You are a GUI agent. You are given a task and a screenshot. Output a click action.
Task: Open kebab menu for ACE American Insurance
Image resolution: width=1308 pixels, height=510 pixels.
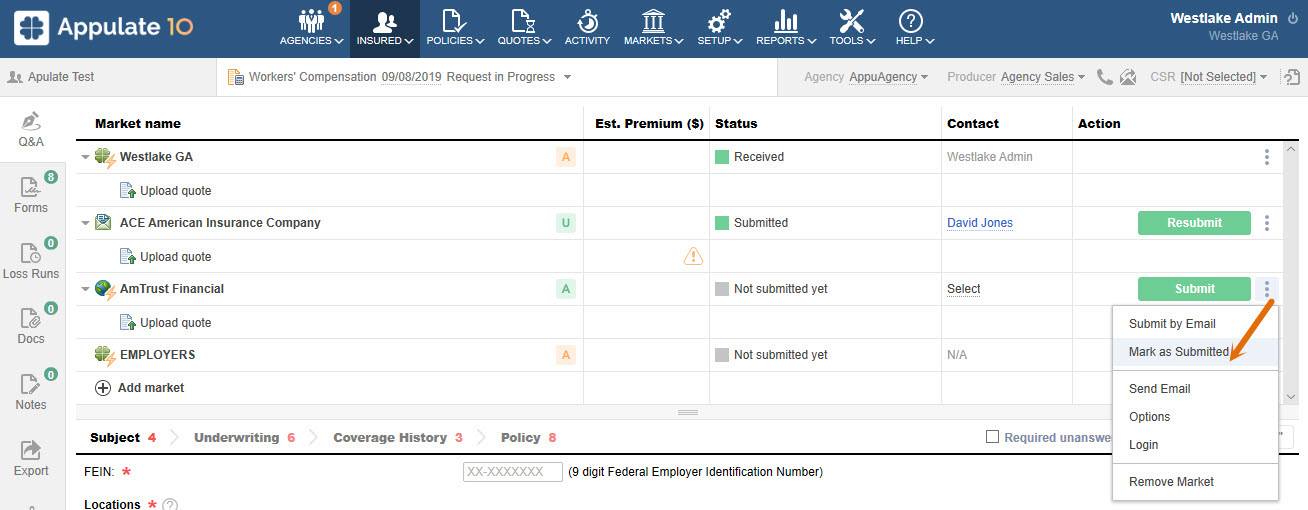coord(1267,223)
